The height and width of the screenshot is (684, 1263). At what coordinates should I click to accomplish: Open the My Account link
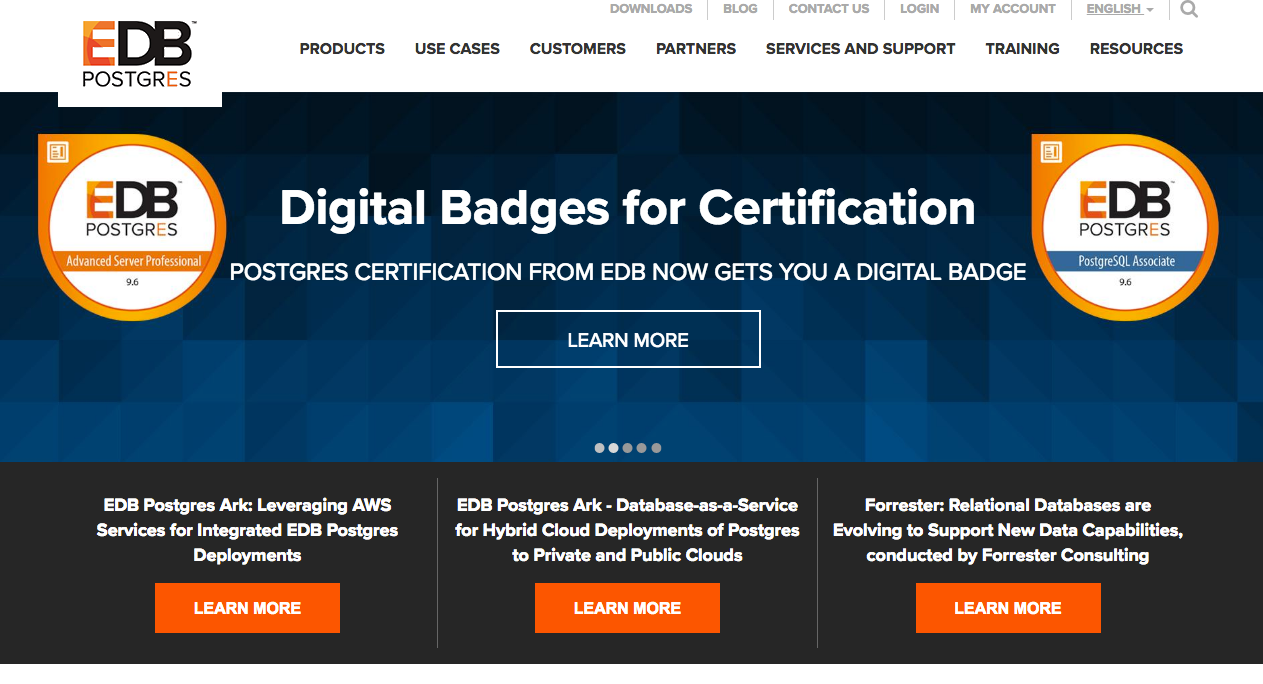click(x=1013, y=9)
